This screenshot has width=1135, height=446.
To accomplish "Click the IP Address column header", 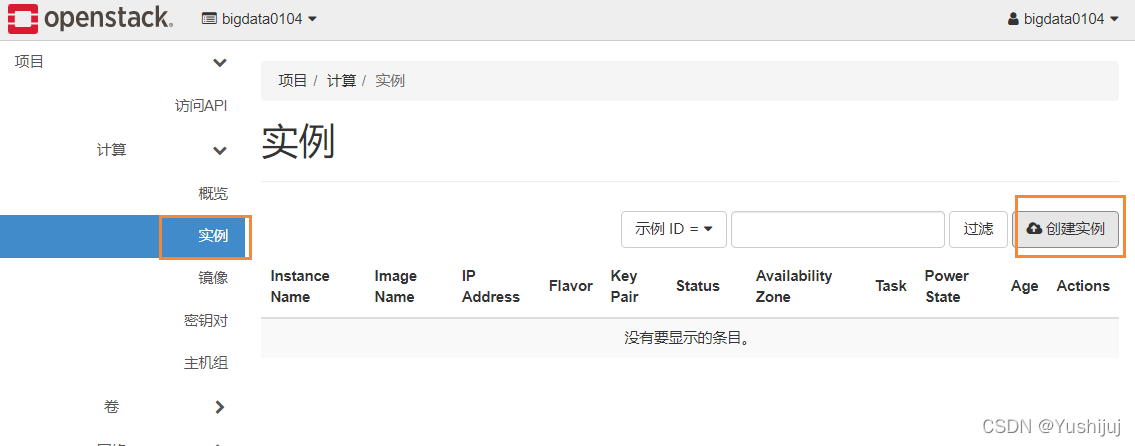I will (491, 286).
